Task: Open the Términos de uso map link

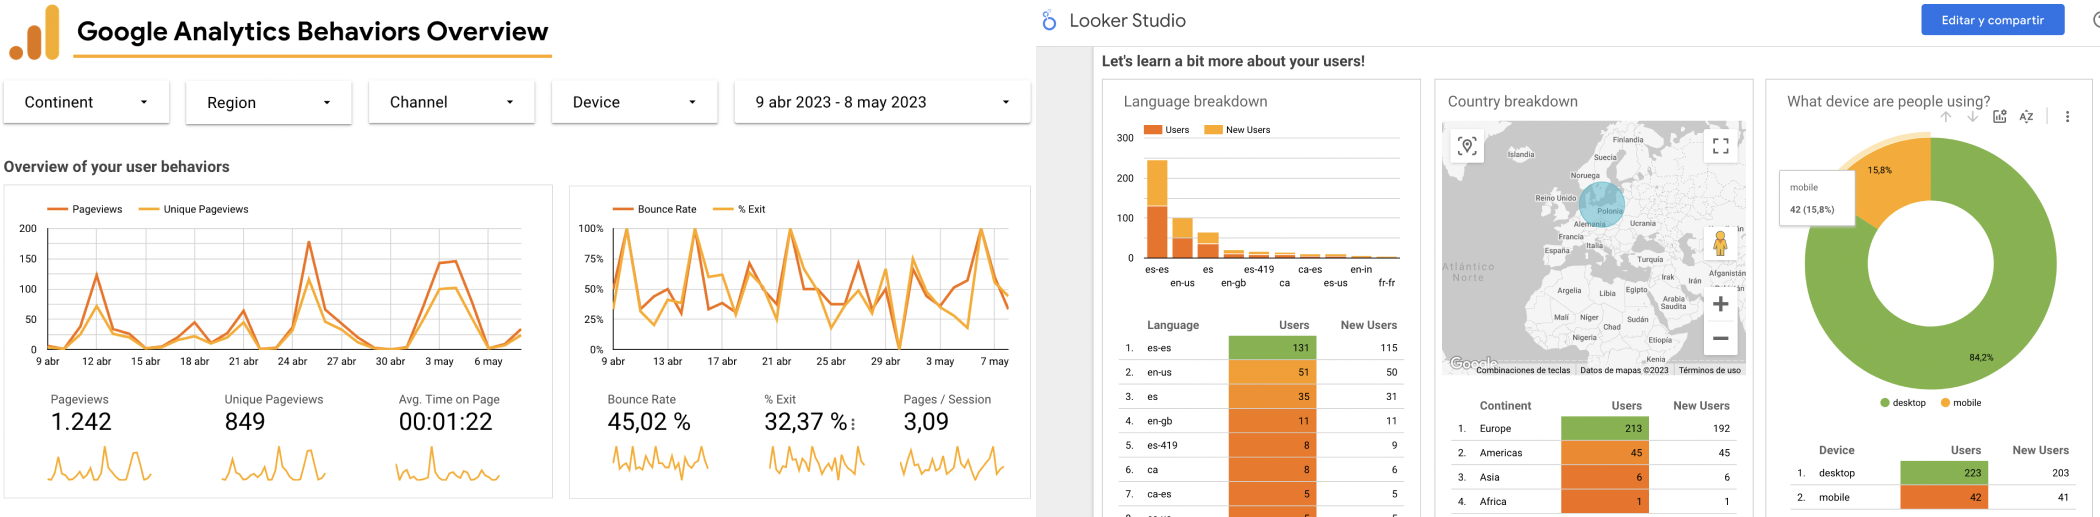Action: 1709,370
